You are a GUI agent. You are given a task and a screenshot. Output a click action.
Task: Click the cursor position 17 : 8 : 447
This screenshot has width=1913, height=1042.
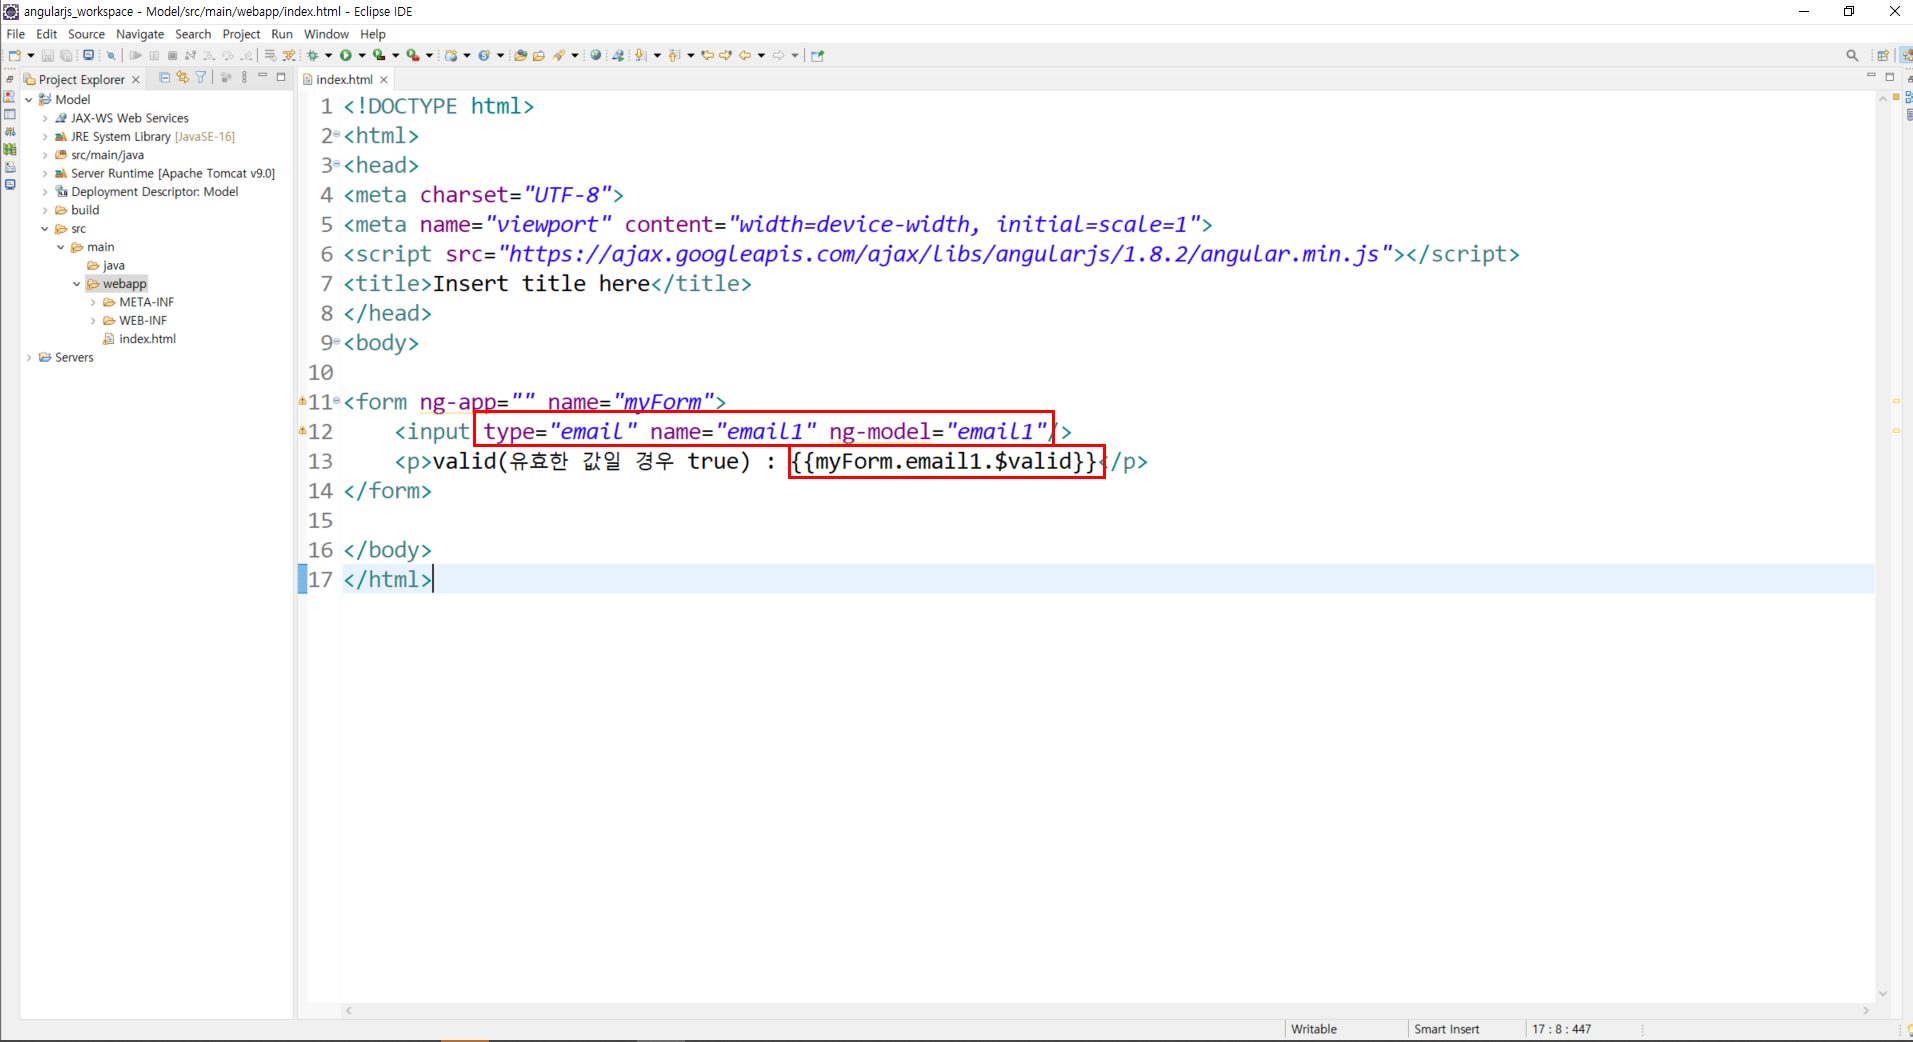pos(1561,1029)
